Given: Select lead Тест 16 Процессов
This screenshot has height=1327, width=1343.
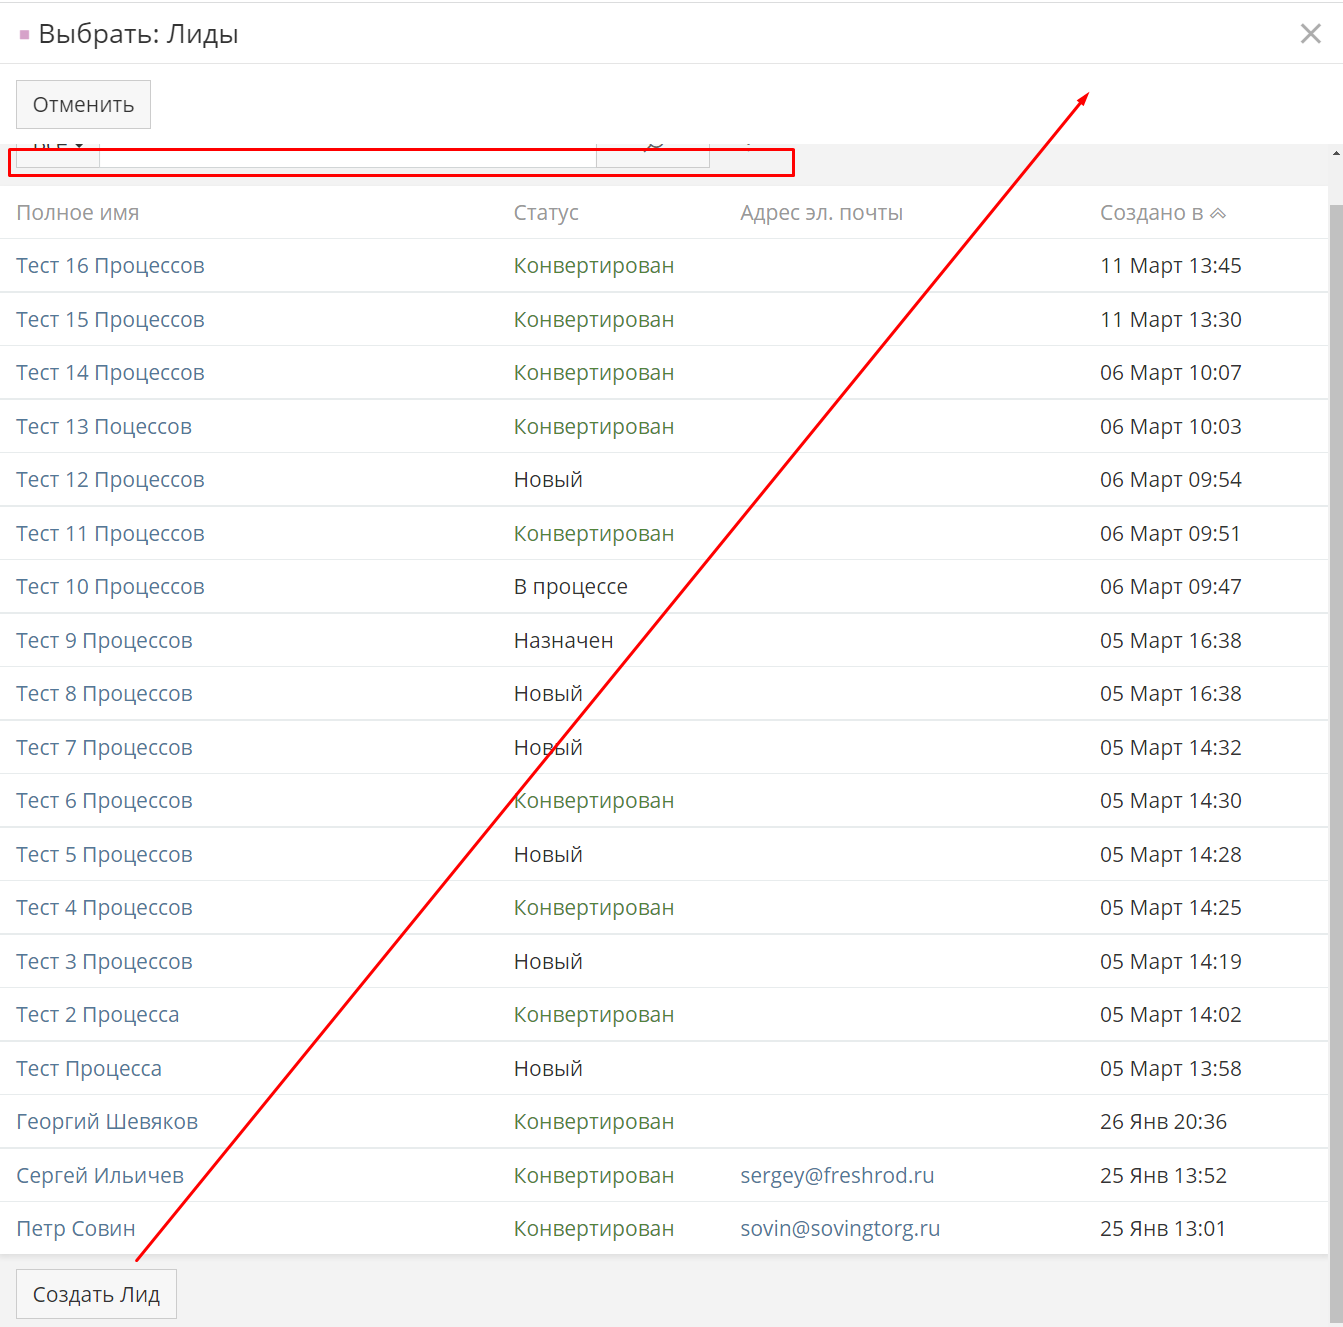Looking at the screenshot, I should coord(110,266).
